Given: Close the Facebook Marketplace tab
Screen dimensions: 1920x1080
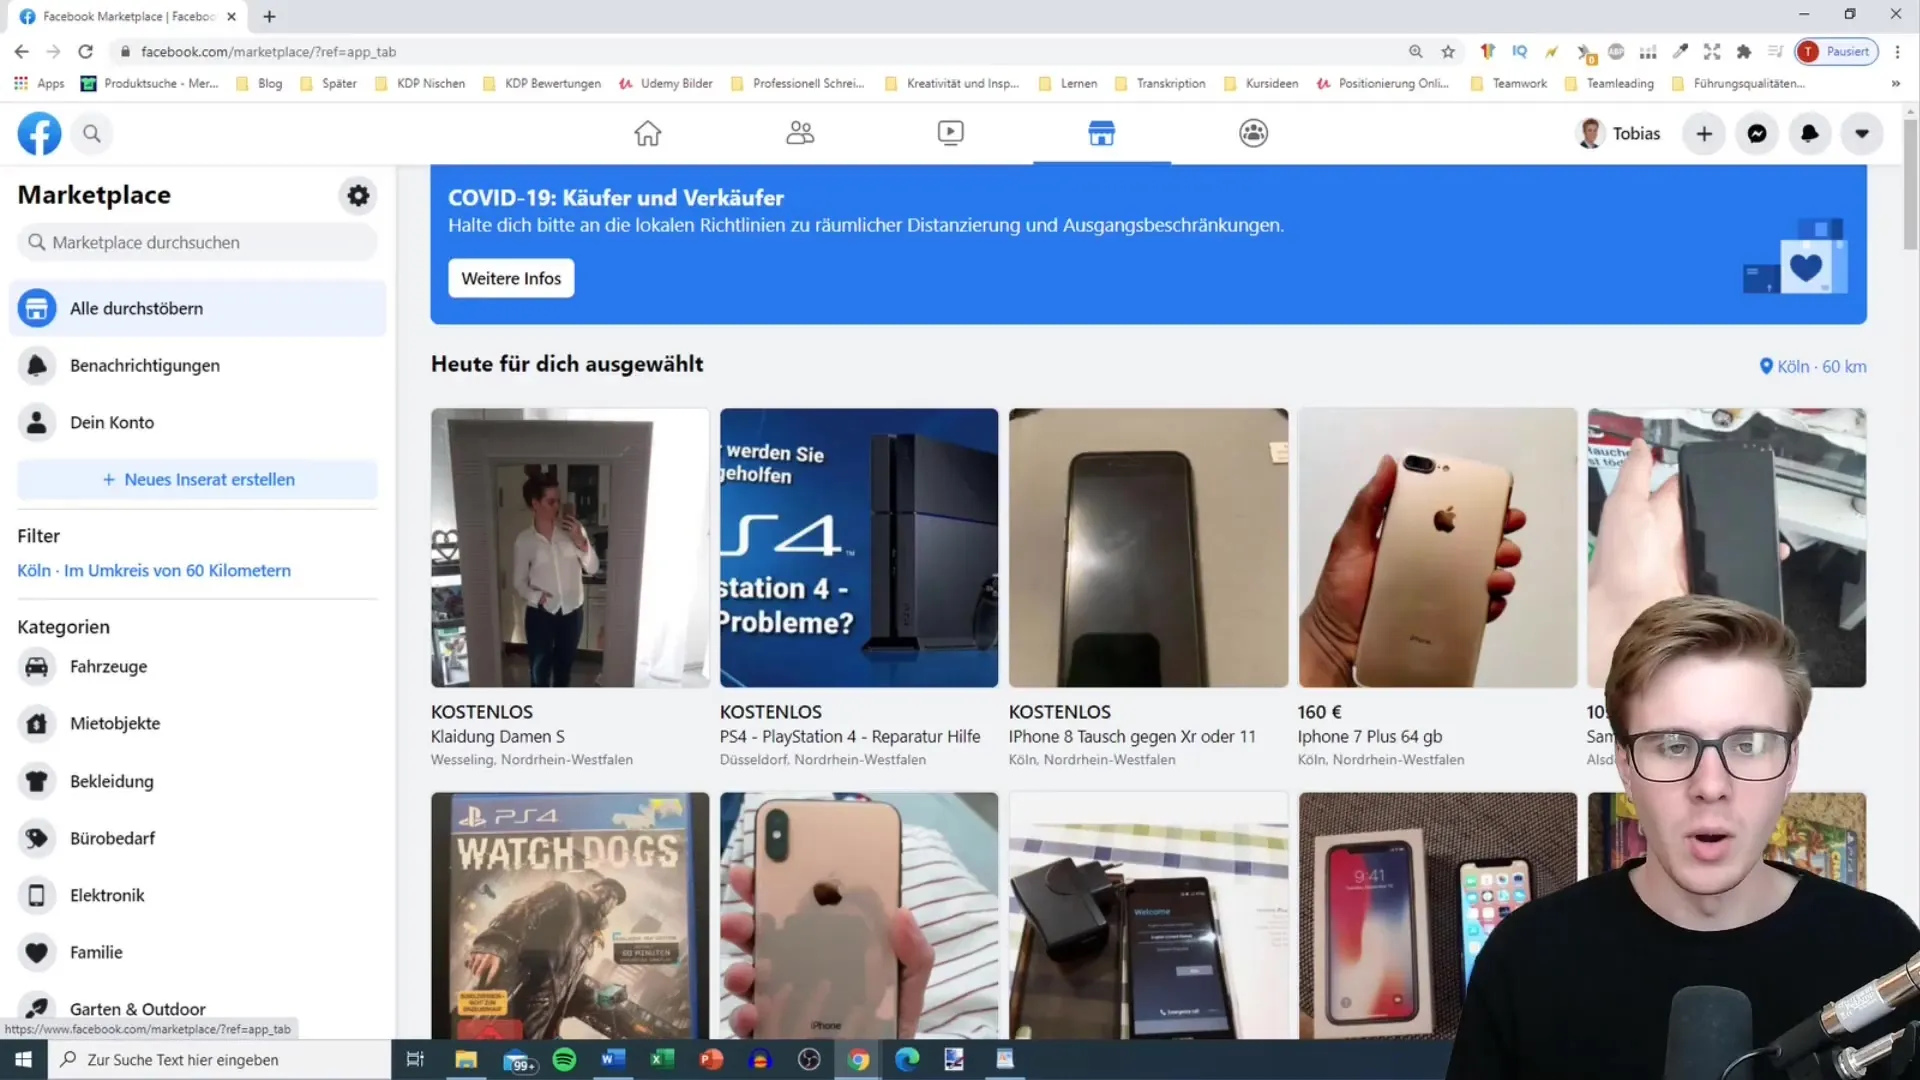Looking at the screenshot, I should (231, 16).
